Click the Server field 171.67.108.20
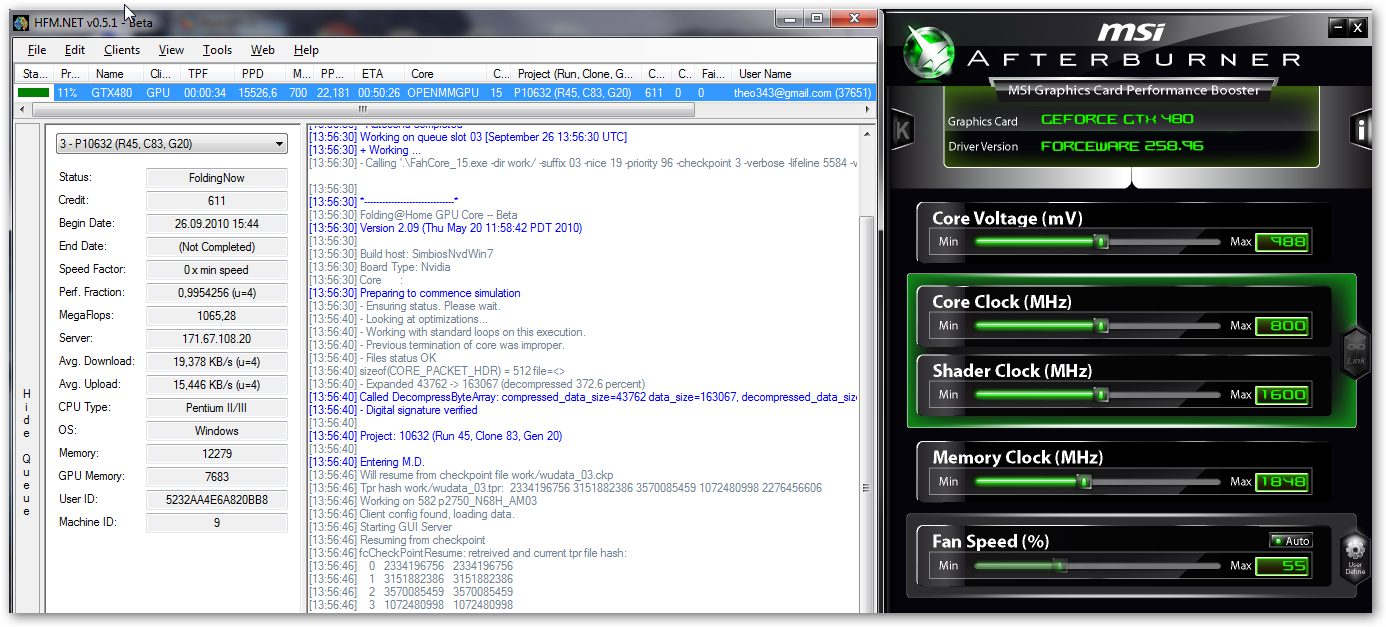The height and width of the screenshot is (627, 1386). point(216,339)
